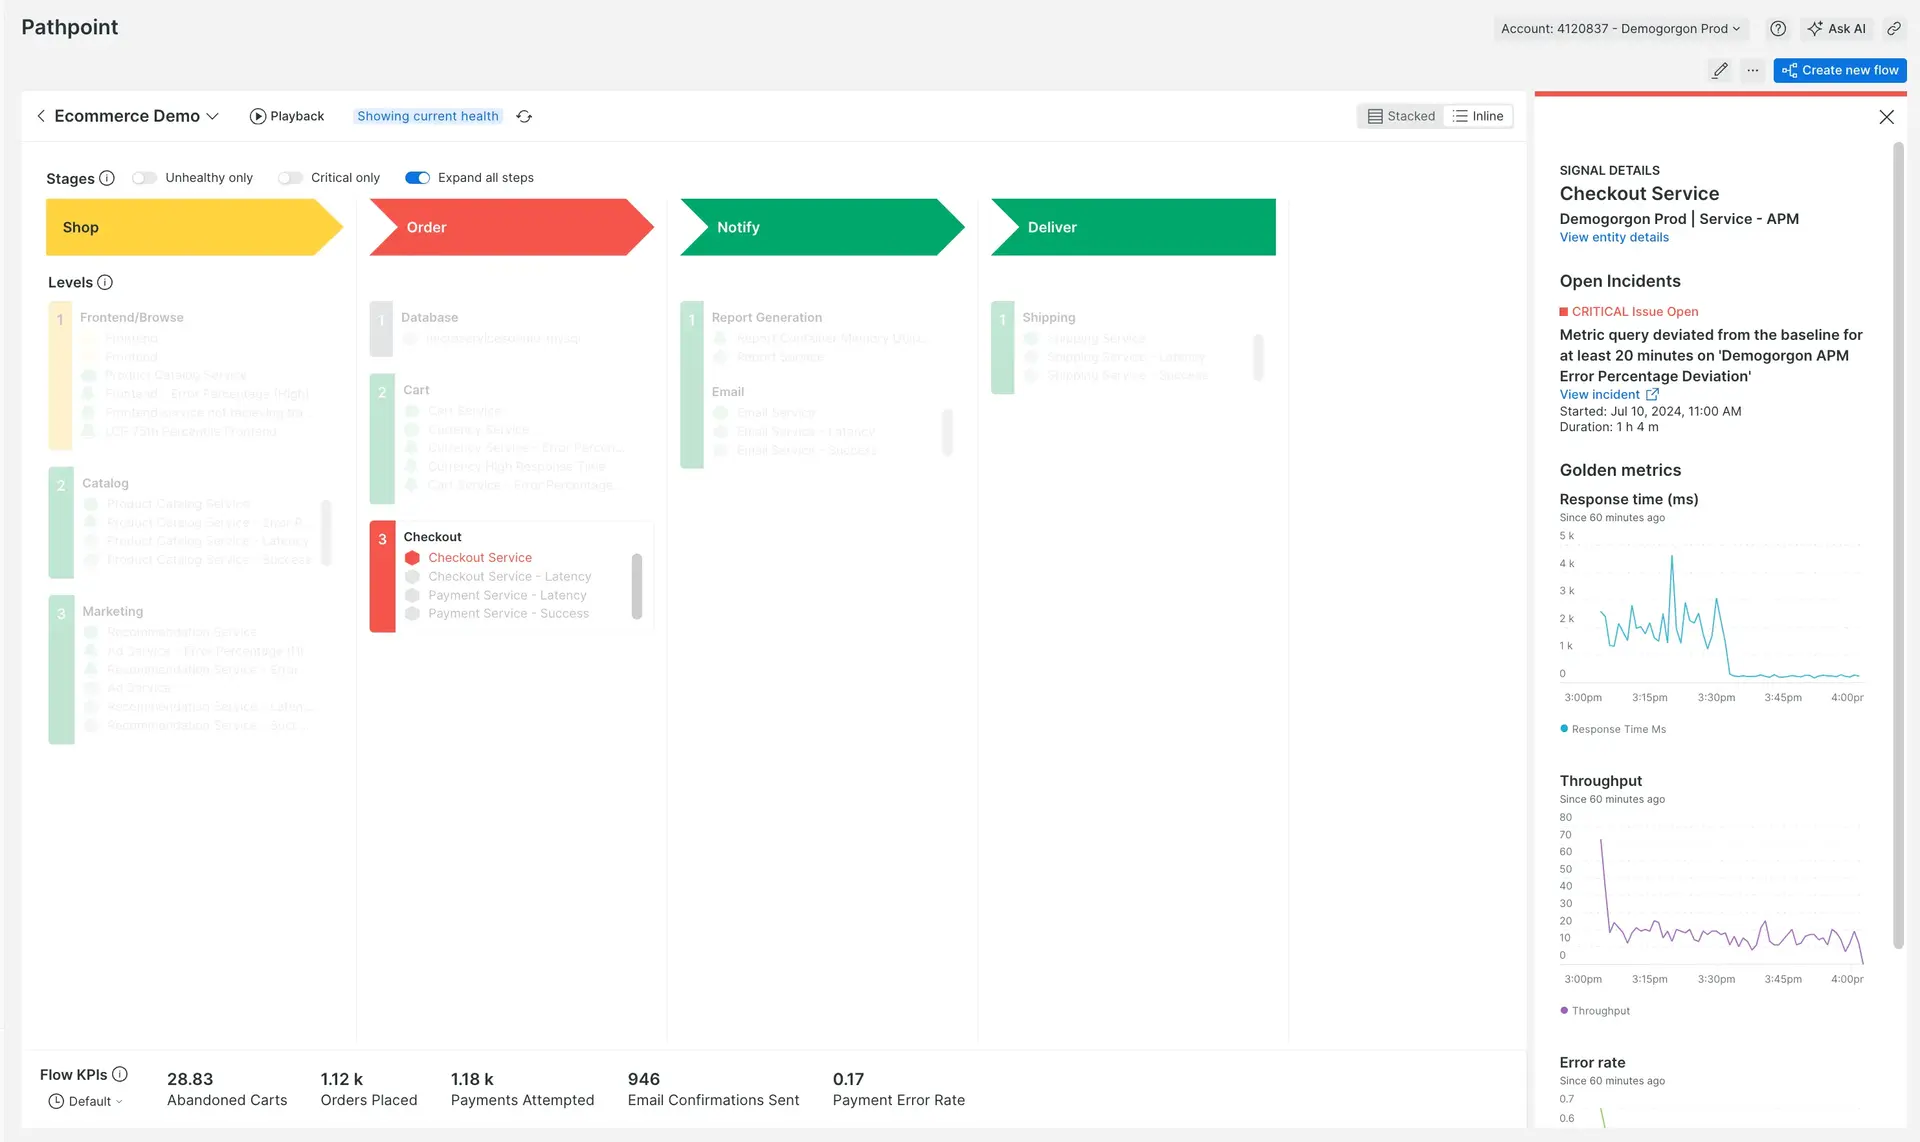Viewport: 1920px width, 1142px height.
Task: Open the Account selector dropdown
Action: tap(1620, 29)
